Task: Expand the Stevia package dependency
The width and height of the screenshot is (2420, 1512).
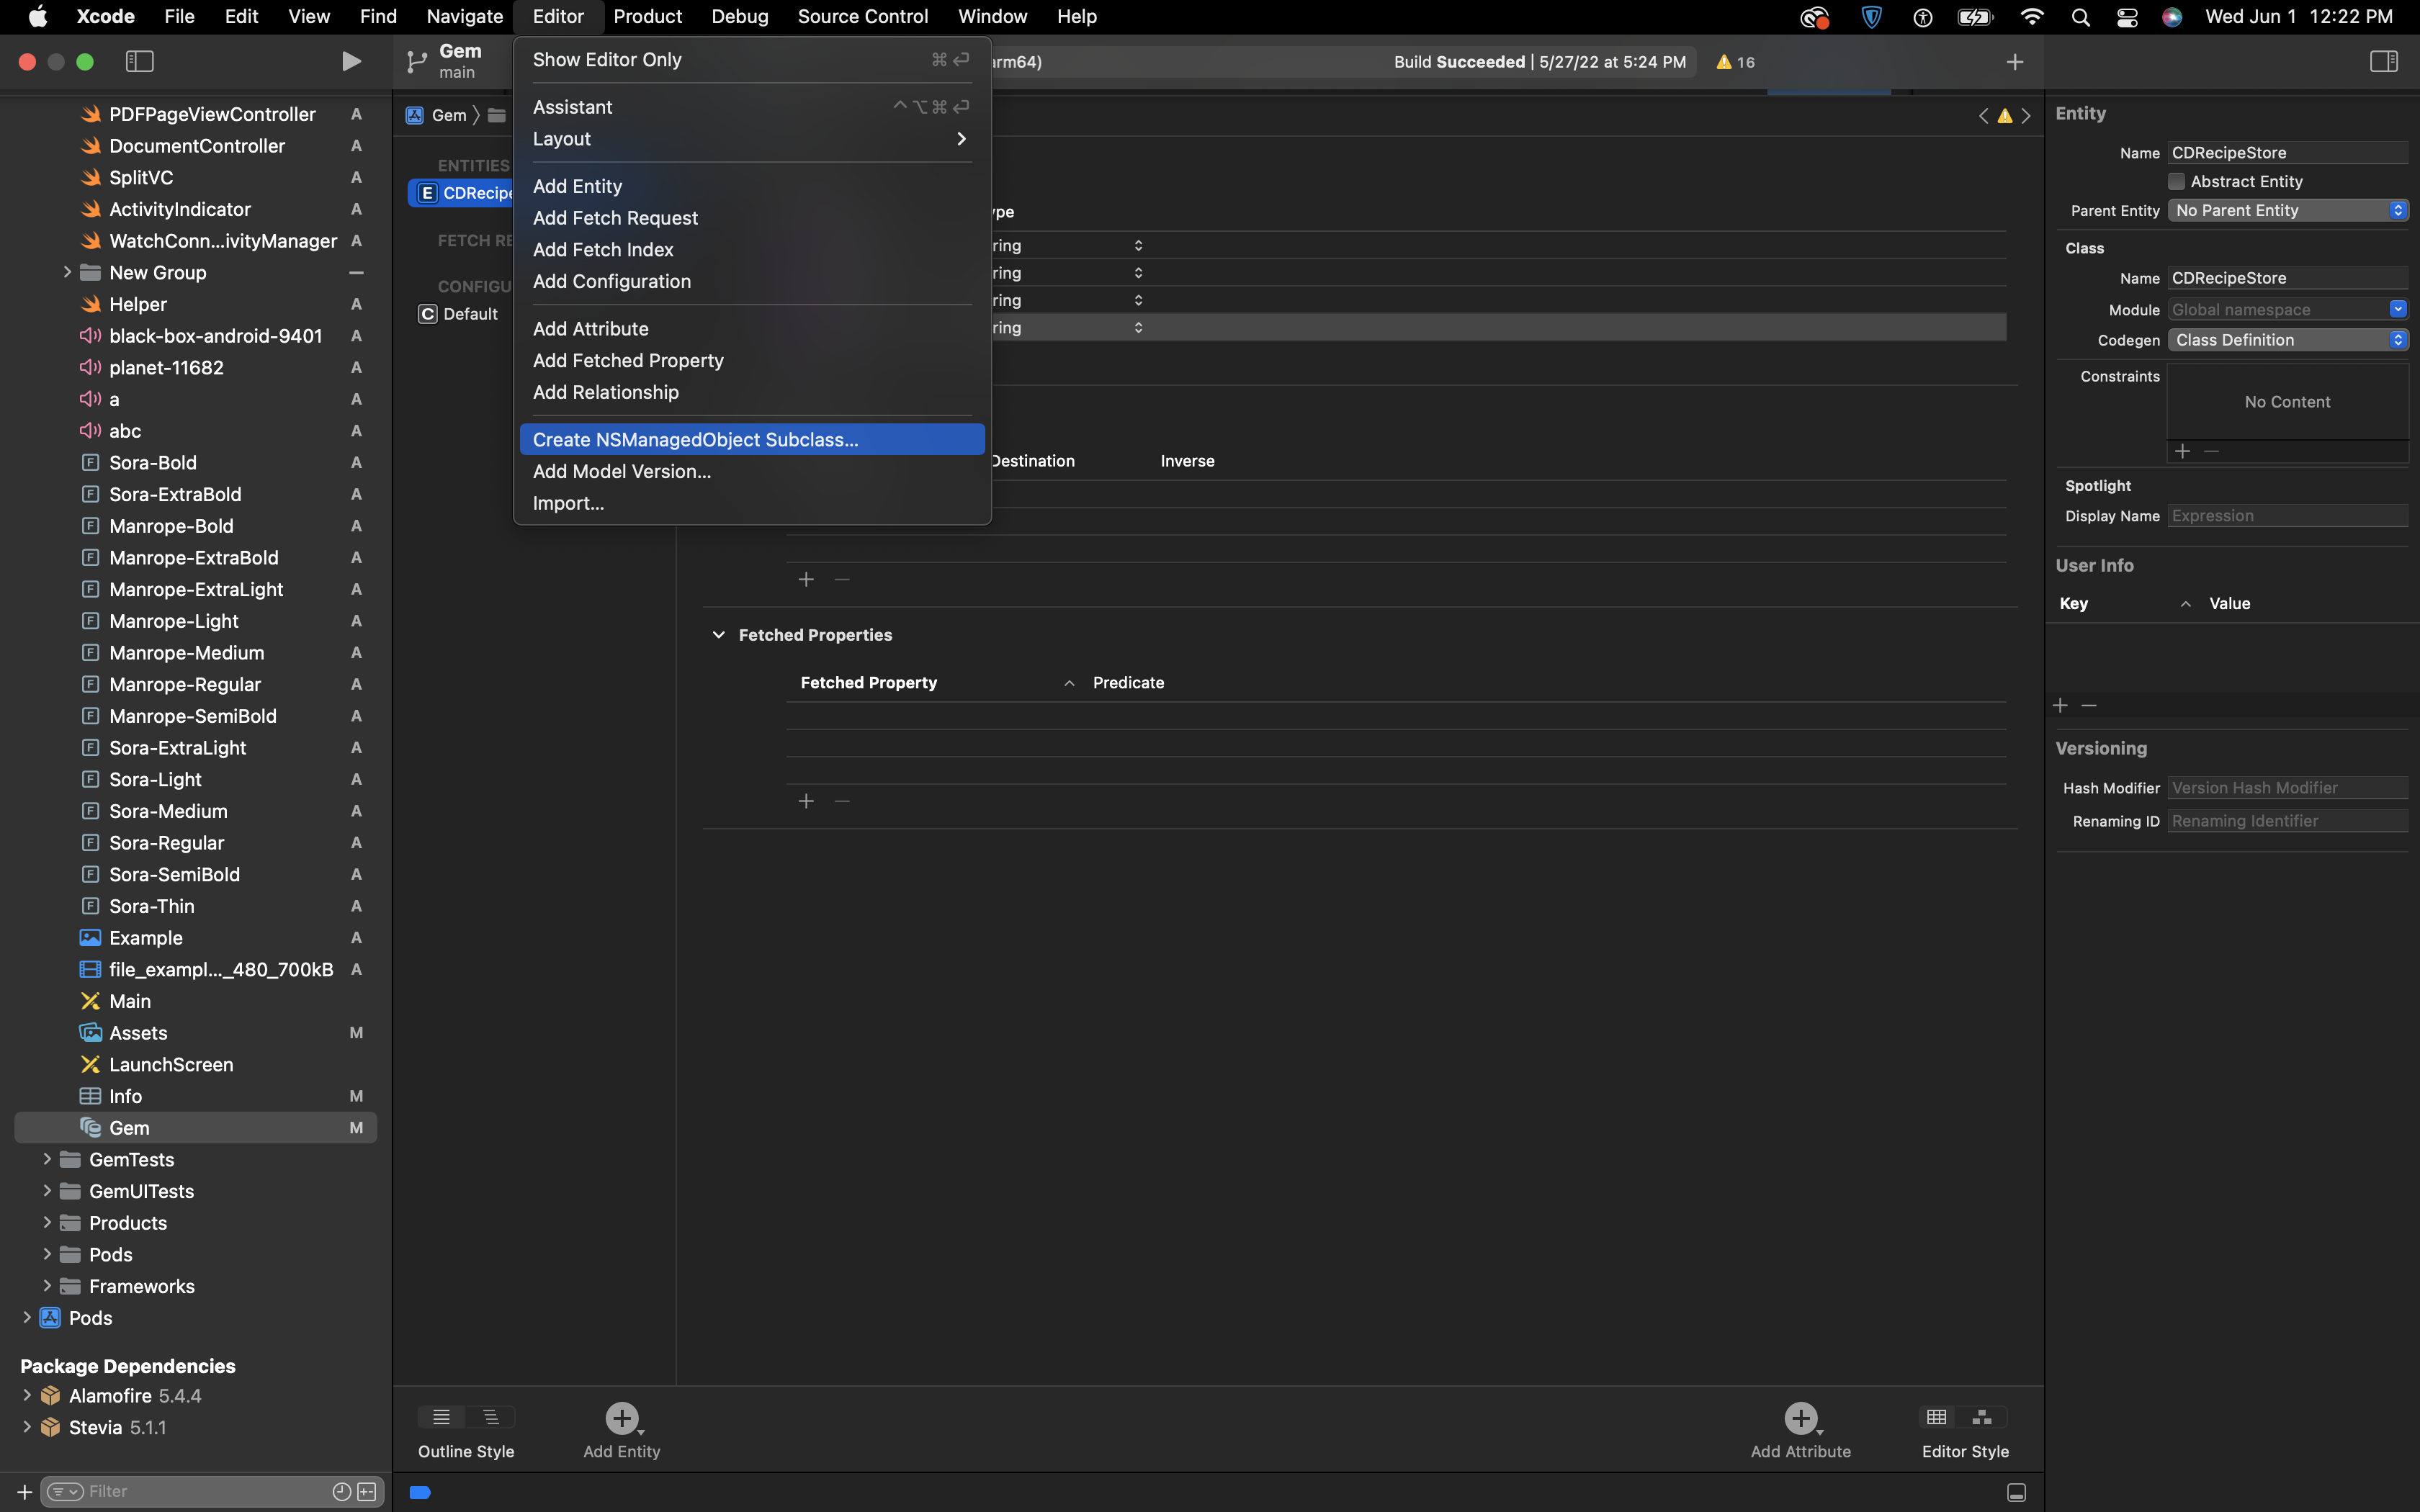Action: pos(27,1427)
